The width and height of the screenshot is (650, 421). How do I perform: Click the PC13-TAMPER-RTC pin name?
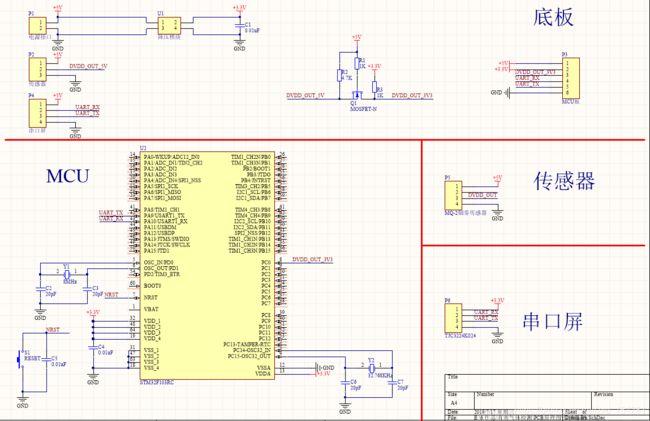(x=247, y=344)
